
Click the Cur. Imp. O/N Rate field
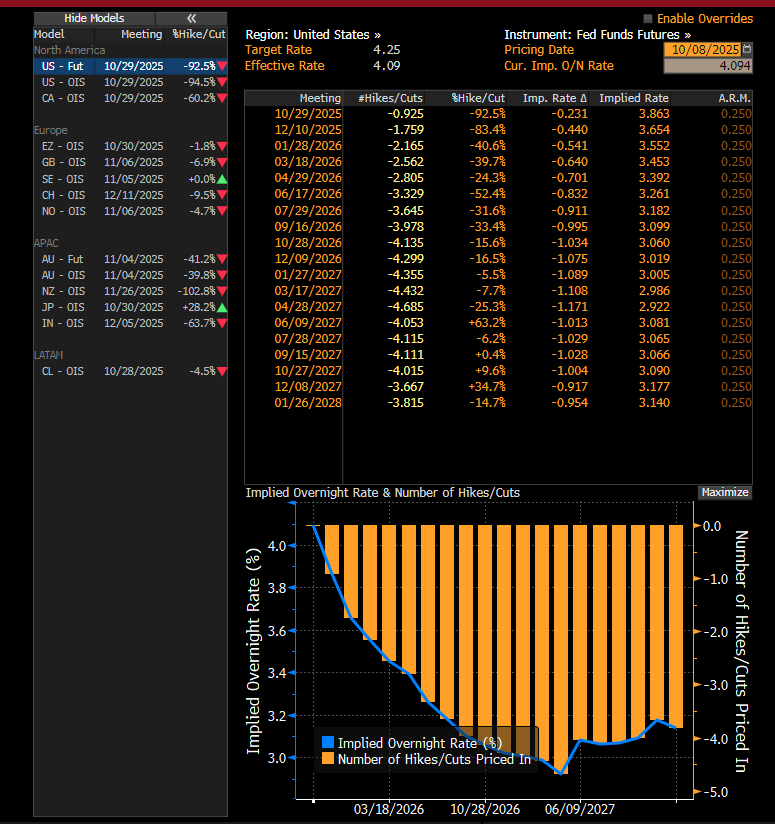[708, 66]
